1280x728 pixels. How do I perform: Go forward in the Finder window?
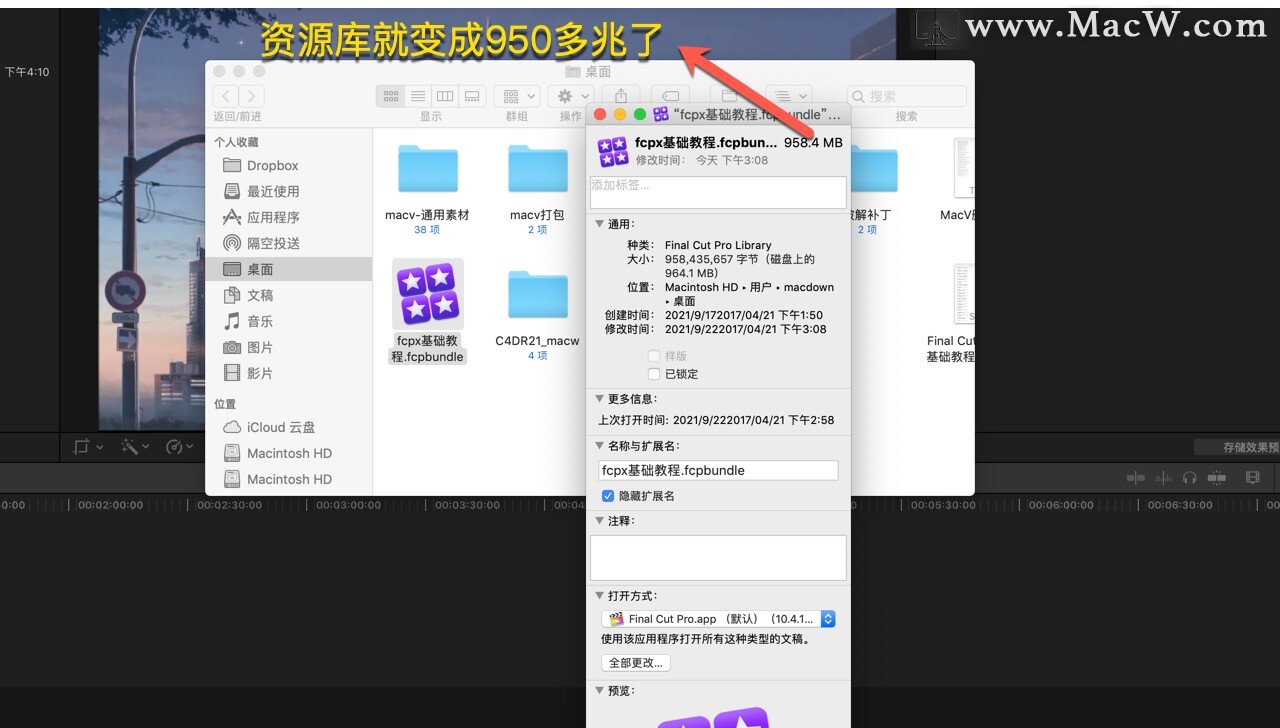tap(252, 96)
